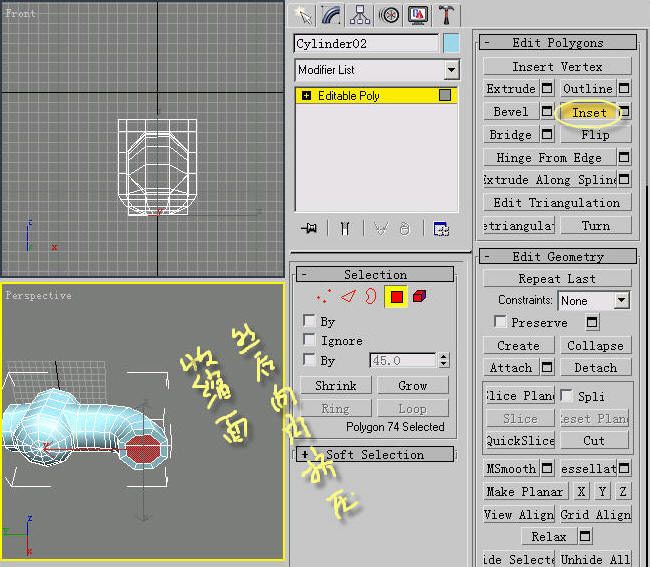Click Repeat Last button

pyautogui.click(x=557, y=279)
